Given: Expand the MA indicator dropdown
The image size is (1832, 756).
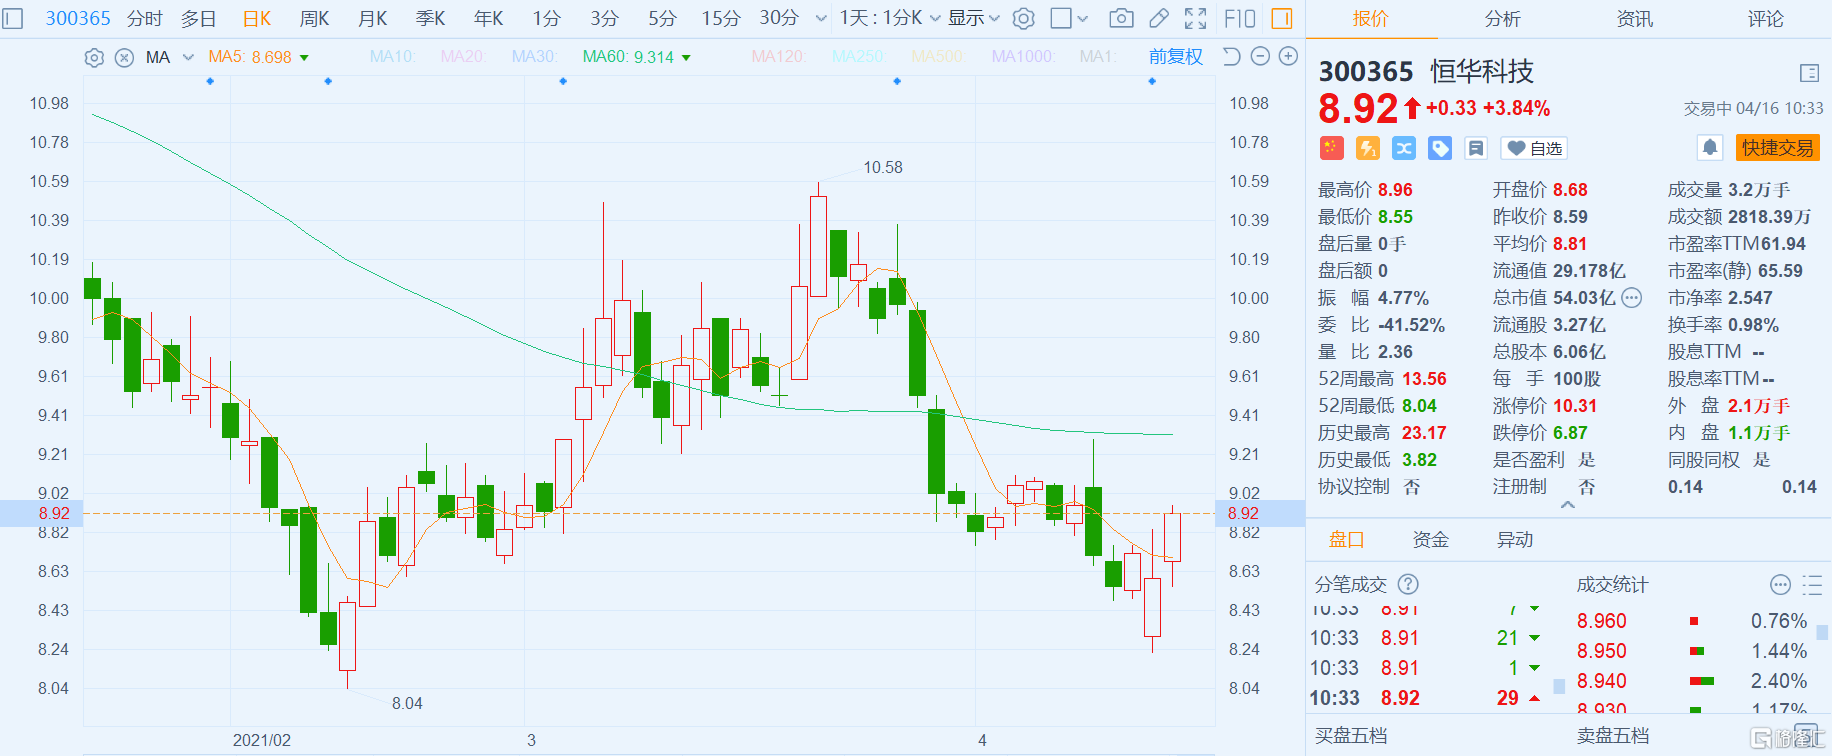Looking at the screenshot, I should [x=188, y=58].
